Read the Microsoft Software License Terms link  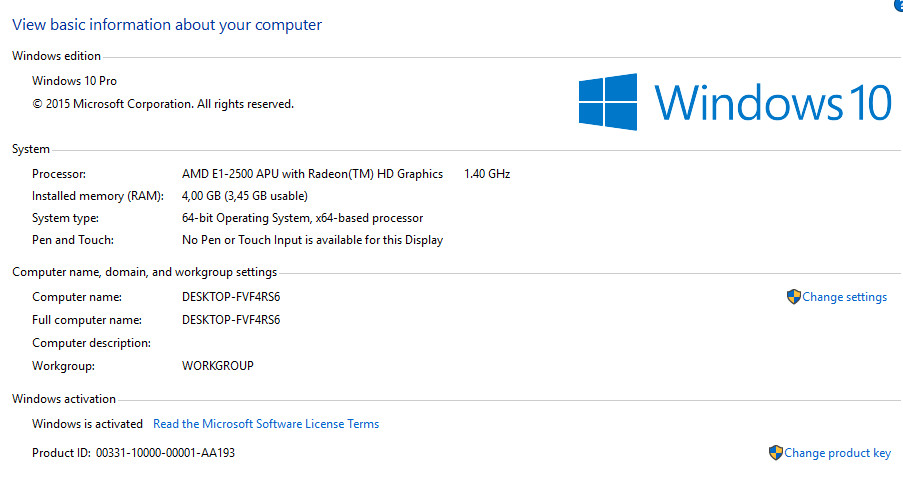(266, 424)
